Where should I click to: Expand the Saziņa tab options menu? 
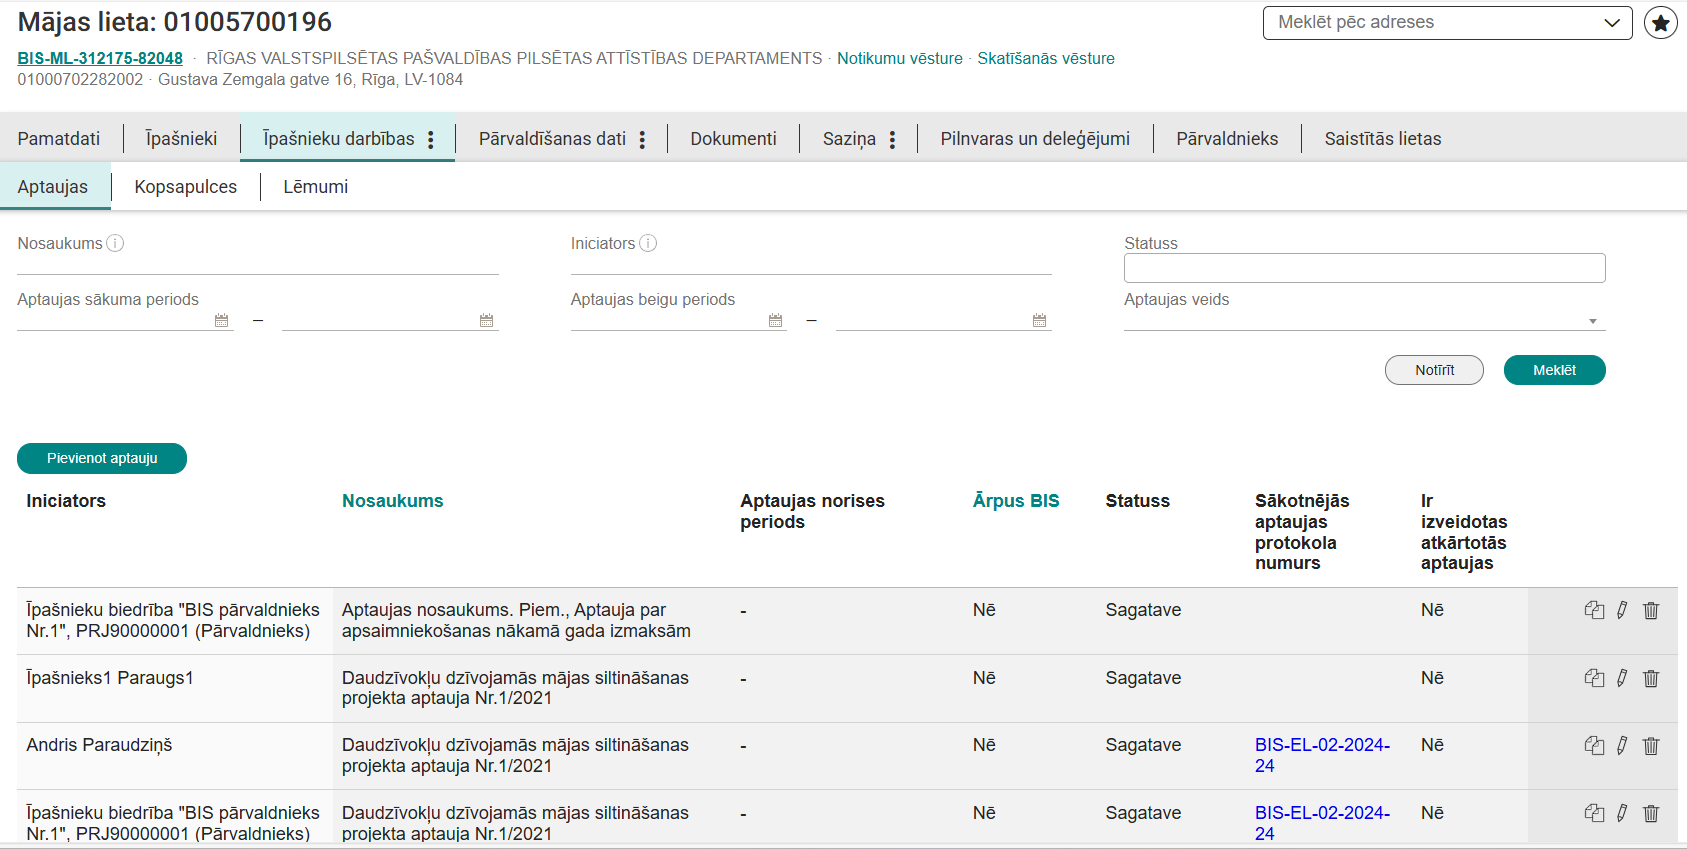coord(892,139)
